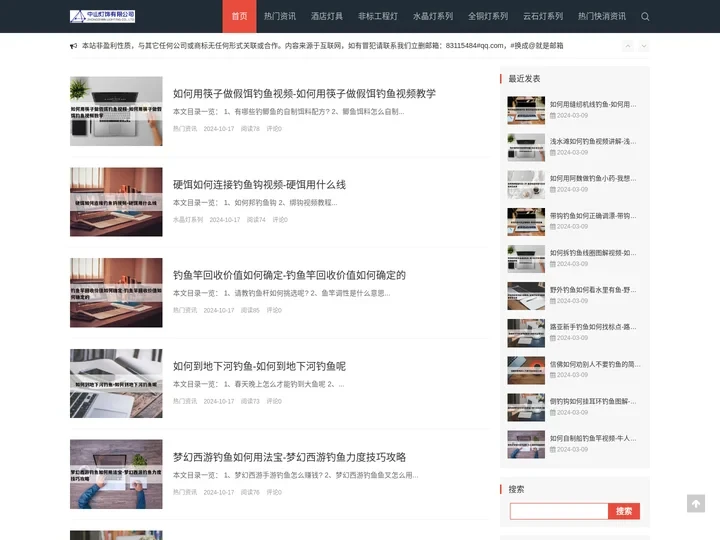This screenshot has height=540, width=720.
Task: Focus the sidebar search text field
Action: [x=559, y=511]
